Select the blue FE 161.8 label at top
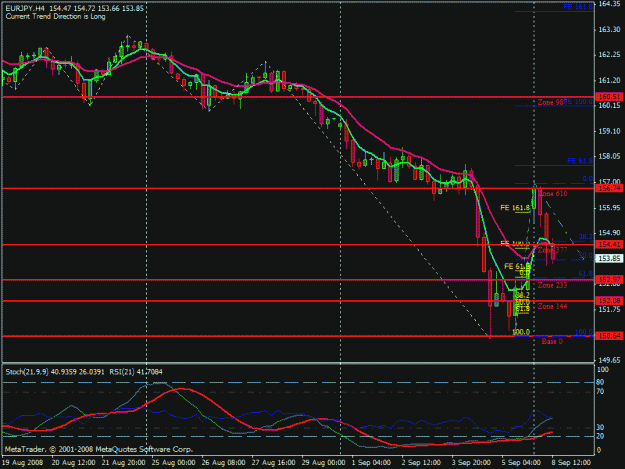 (578, 7)
